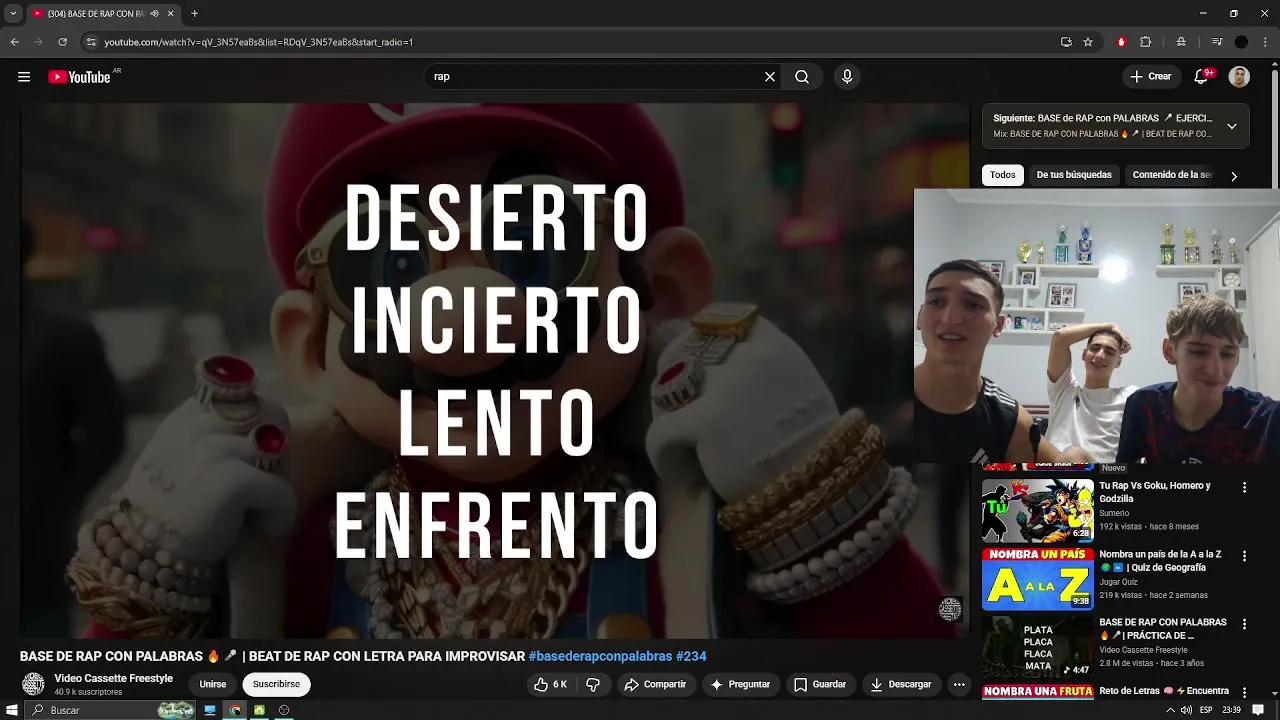This screenshot has height=720, width=1280.
Task: Open the Video Cassette Freestyle channel avatar
Action: 34,685
